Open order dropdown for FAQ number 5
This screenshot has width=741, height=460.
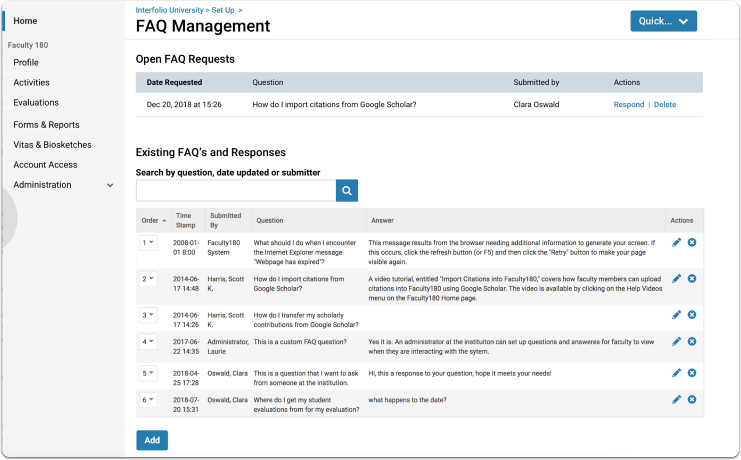point(148,373)
